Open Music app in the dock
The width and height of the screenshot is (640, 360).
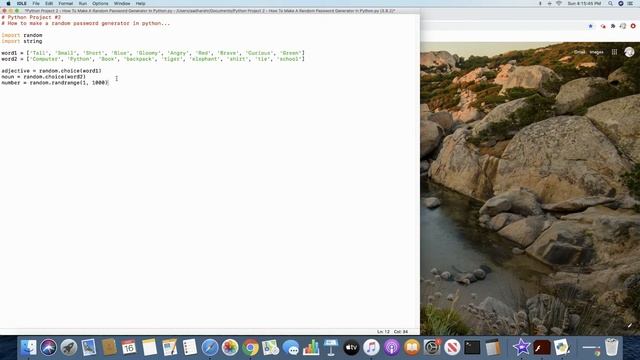pyautogui.click(x=371, y=348)
